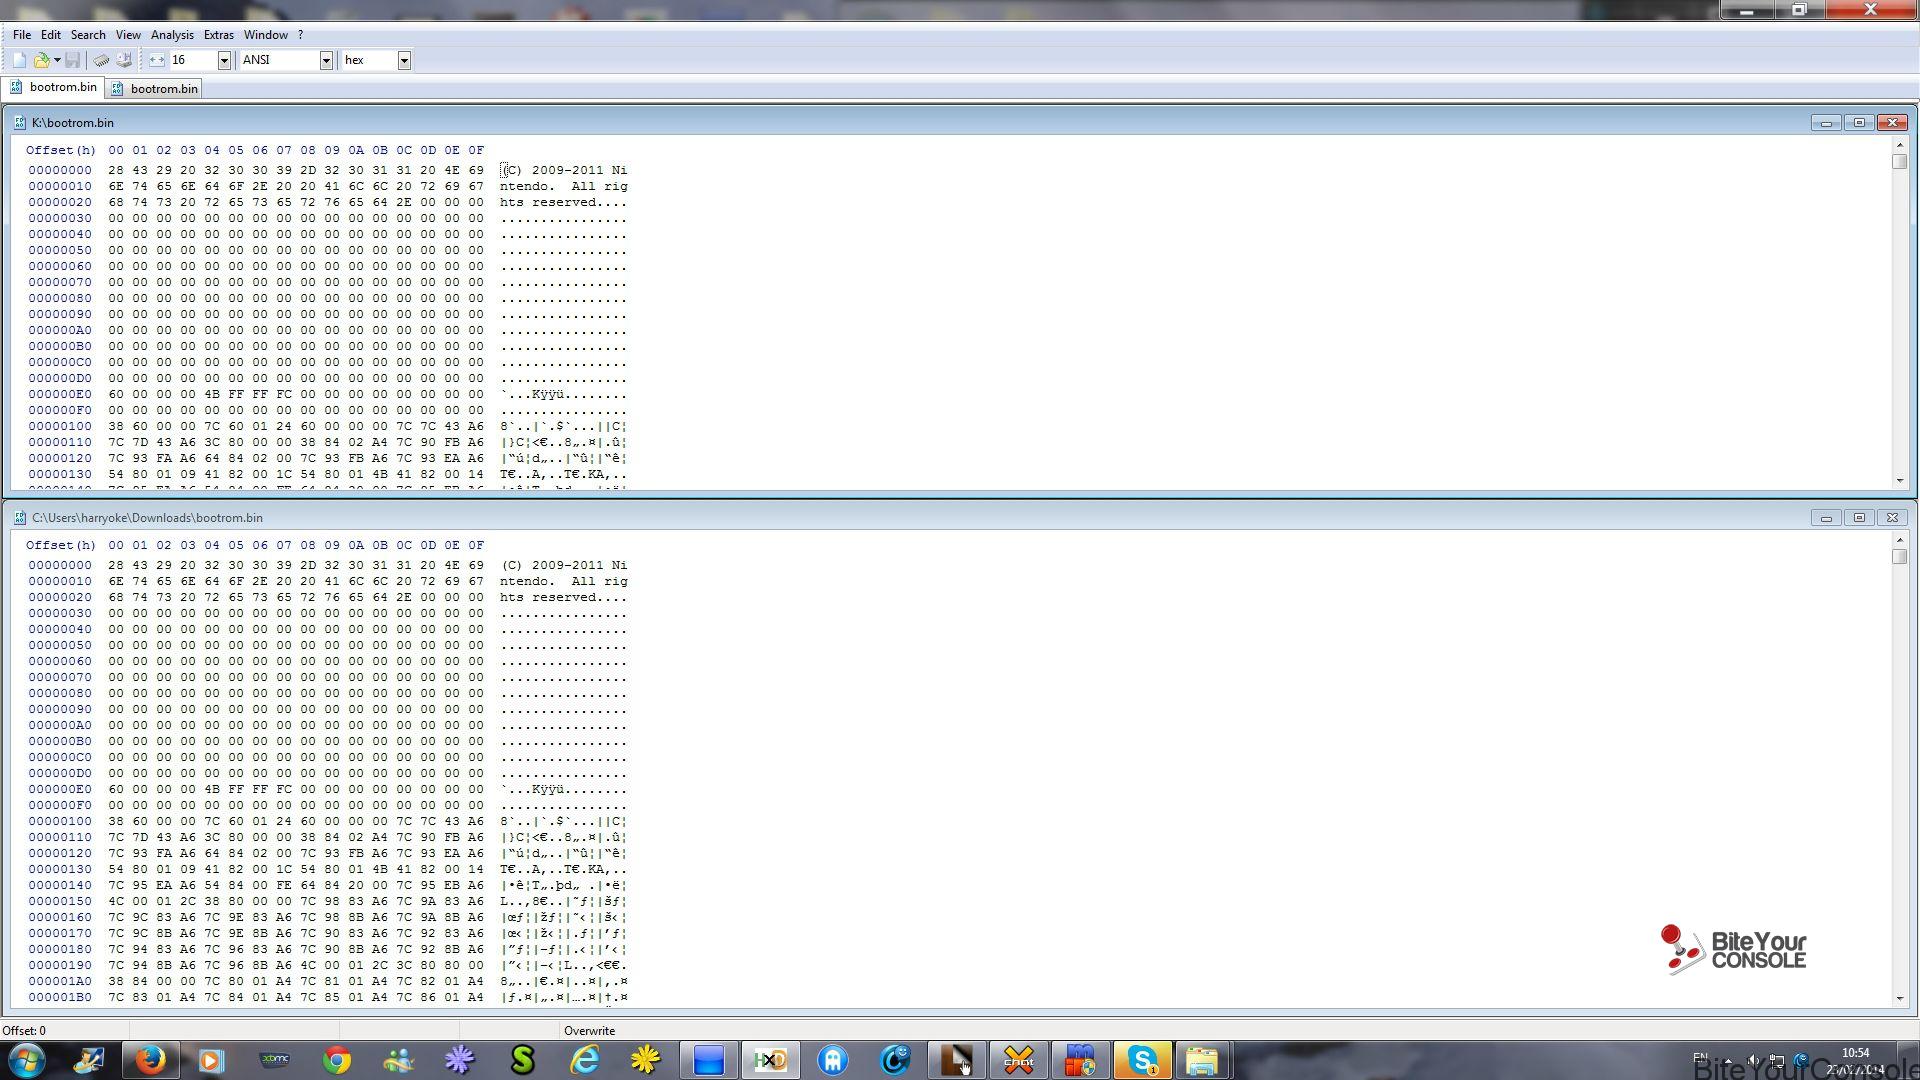Click the HxD taskbar button
Image resolution: width=1920 pixels, height=1080 pixels.
(x=770, y=1060)
